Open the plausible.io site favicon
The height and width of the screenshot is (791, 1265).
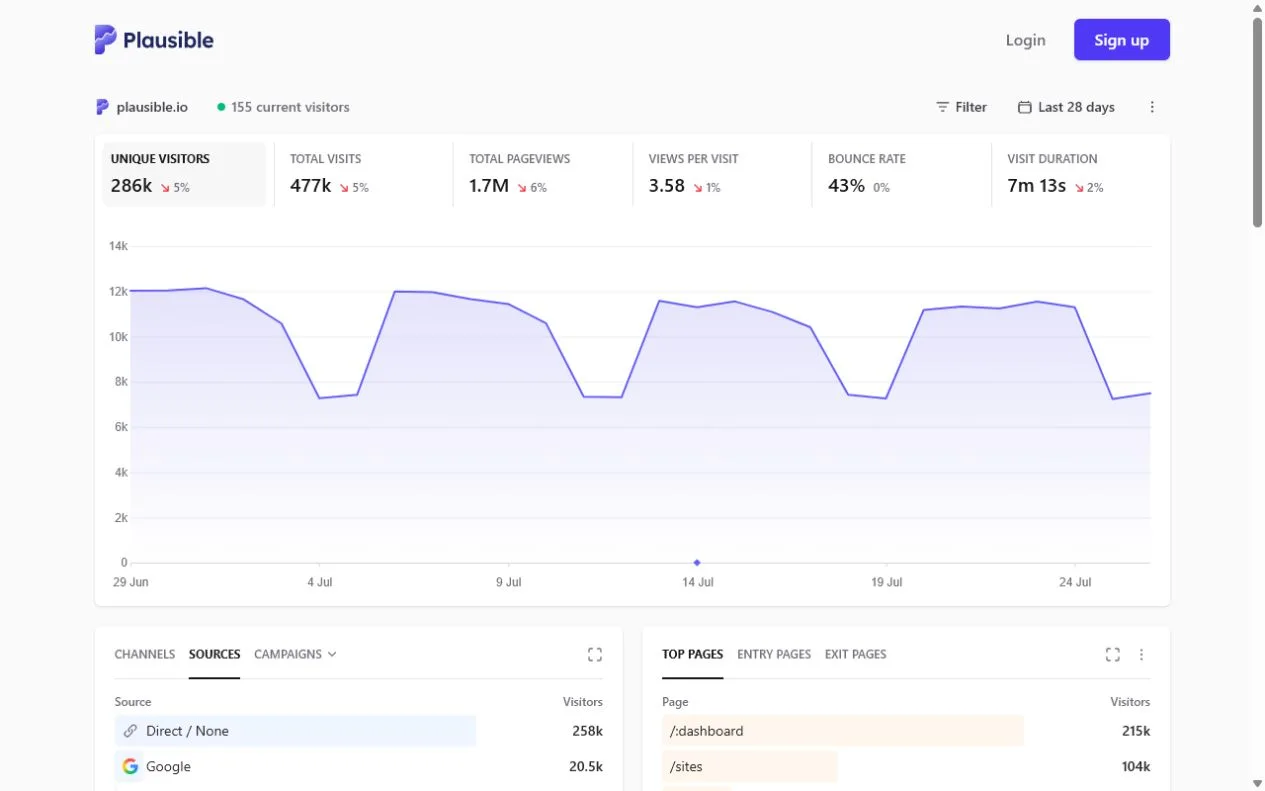(x=102, y=107)
